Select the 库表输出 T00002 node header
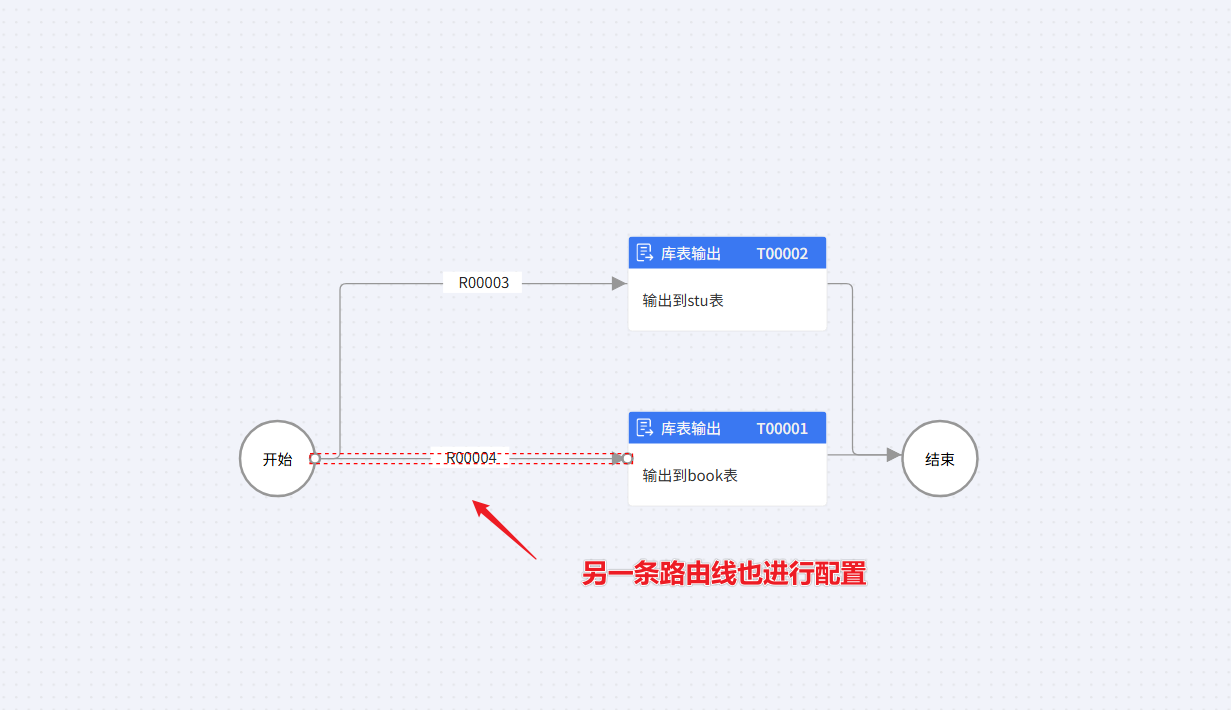The height and width of the screenshot is (710, 1231). [727, 253]
